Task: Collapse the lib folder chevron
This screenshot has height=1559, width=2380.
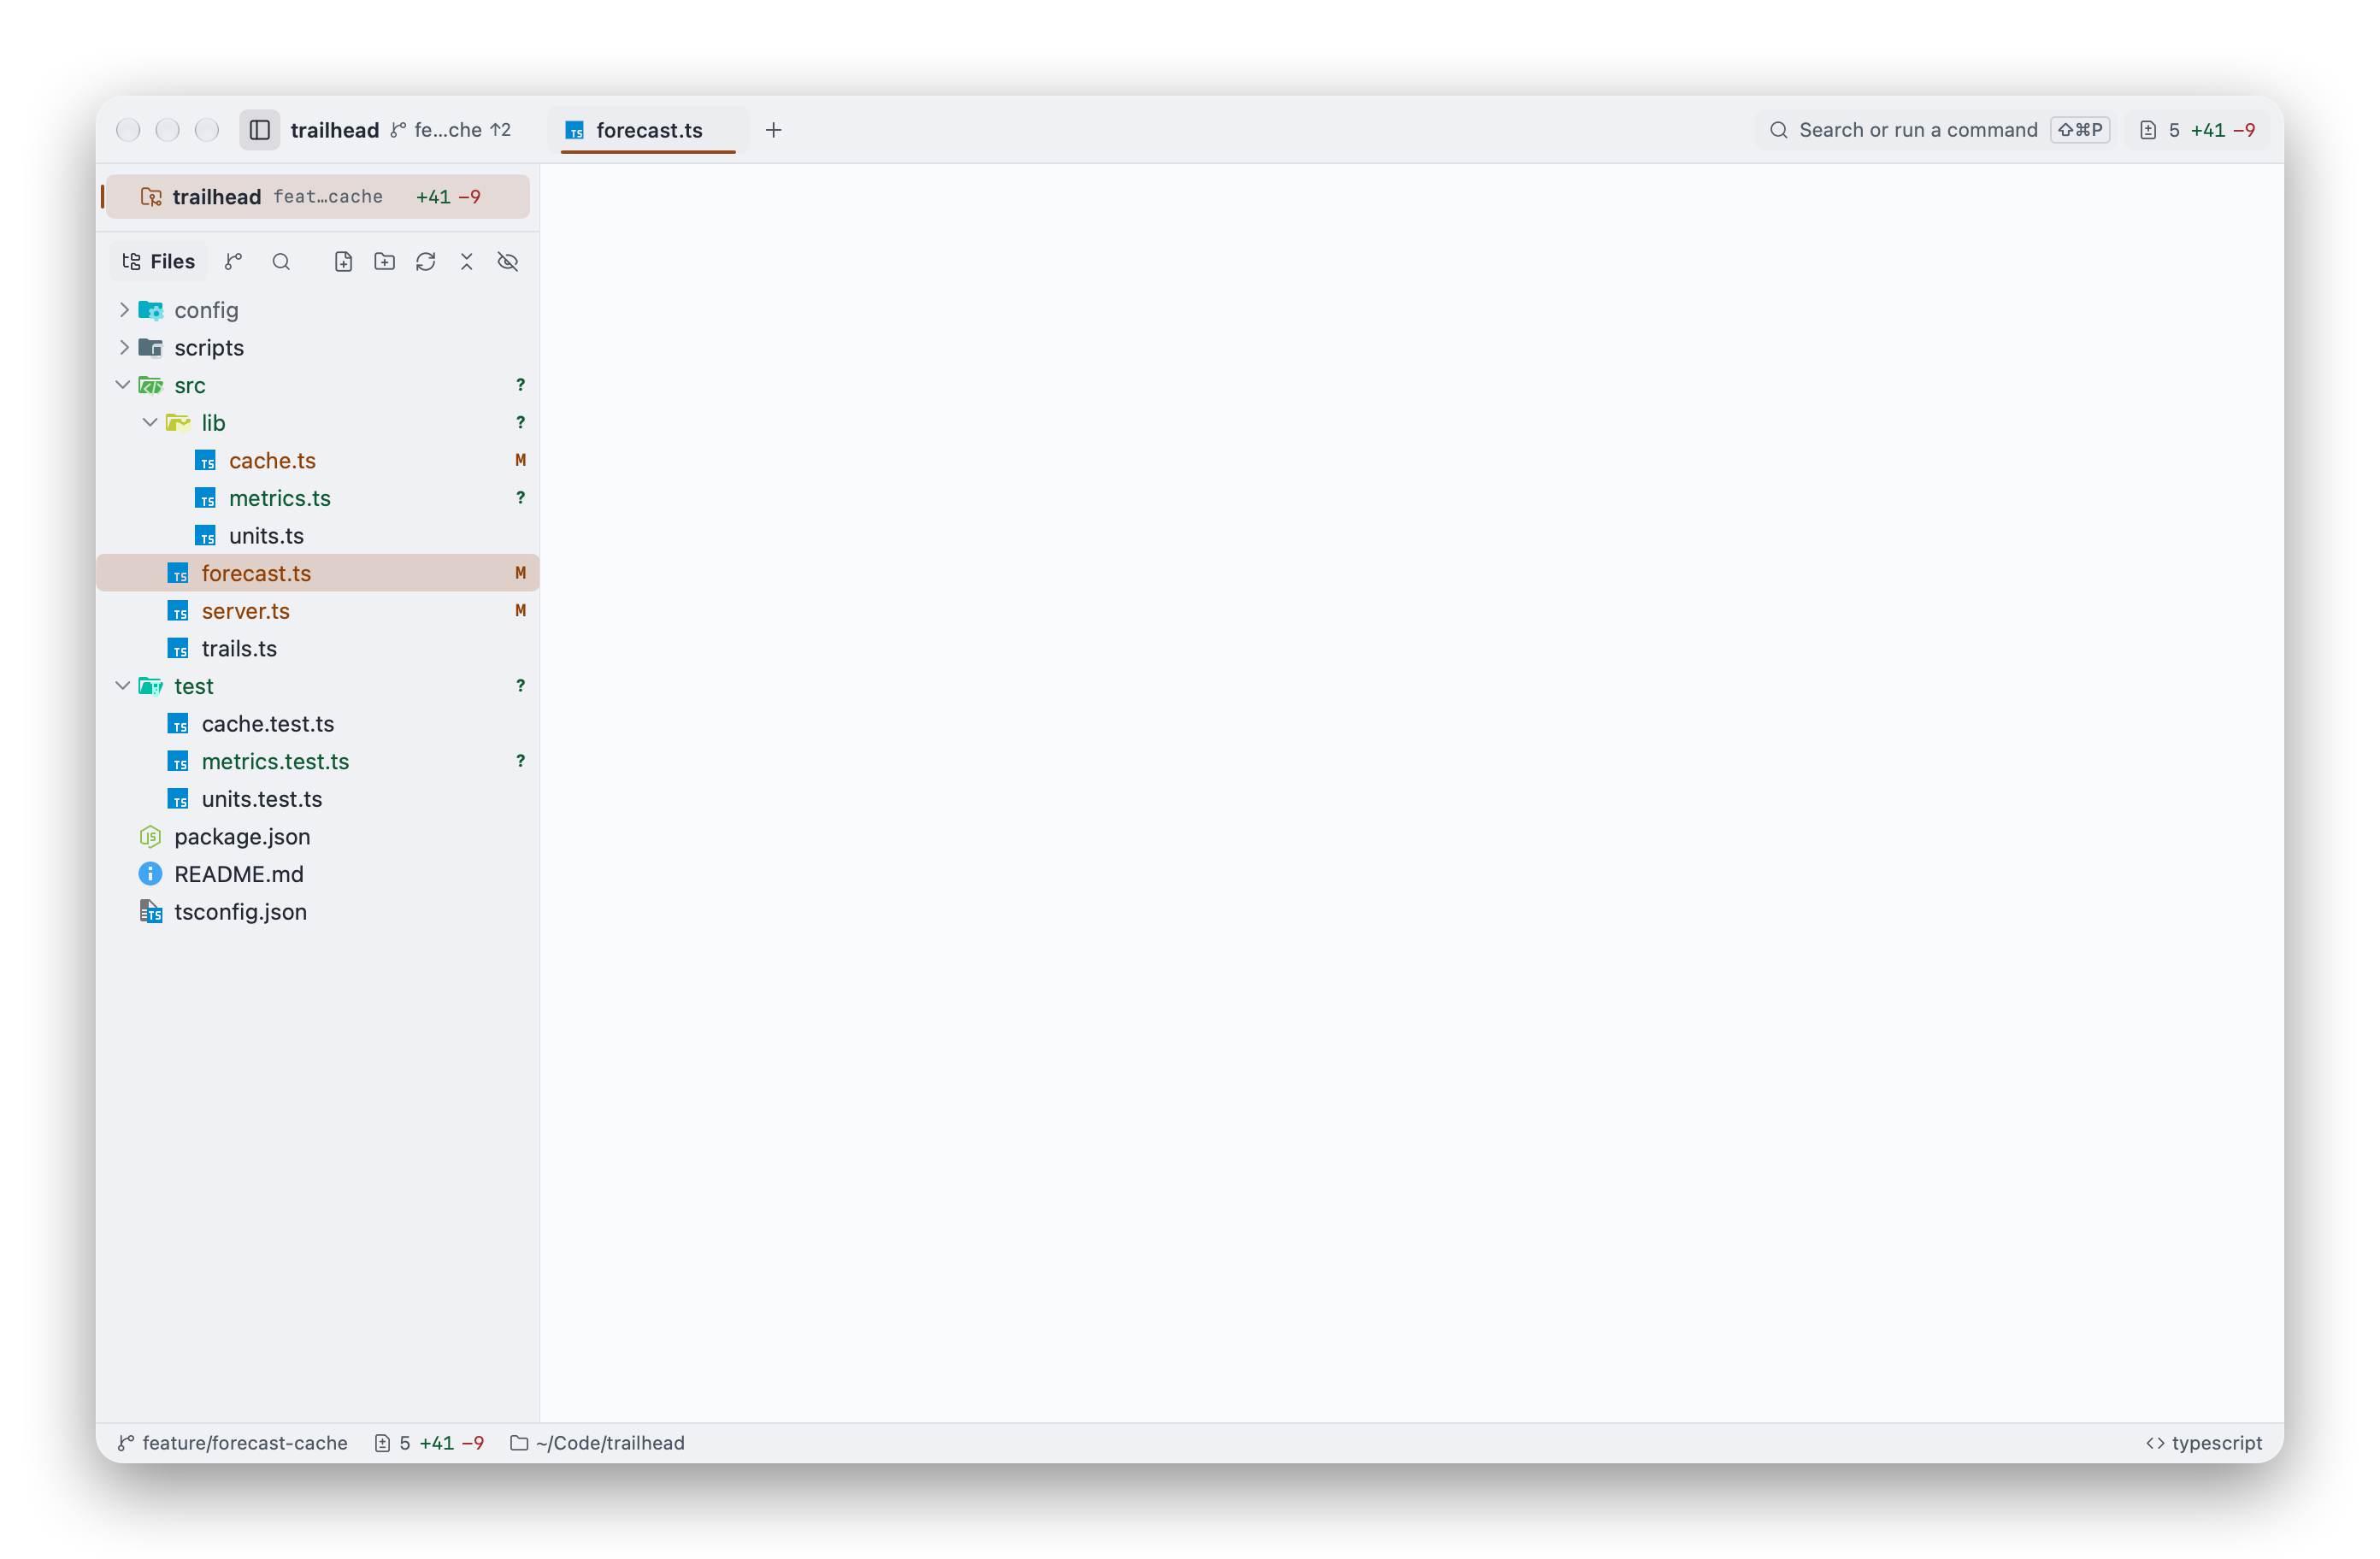Action: pyautogui.click(x=150, y=422)
